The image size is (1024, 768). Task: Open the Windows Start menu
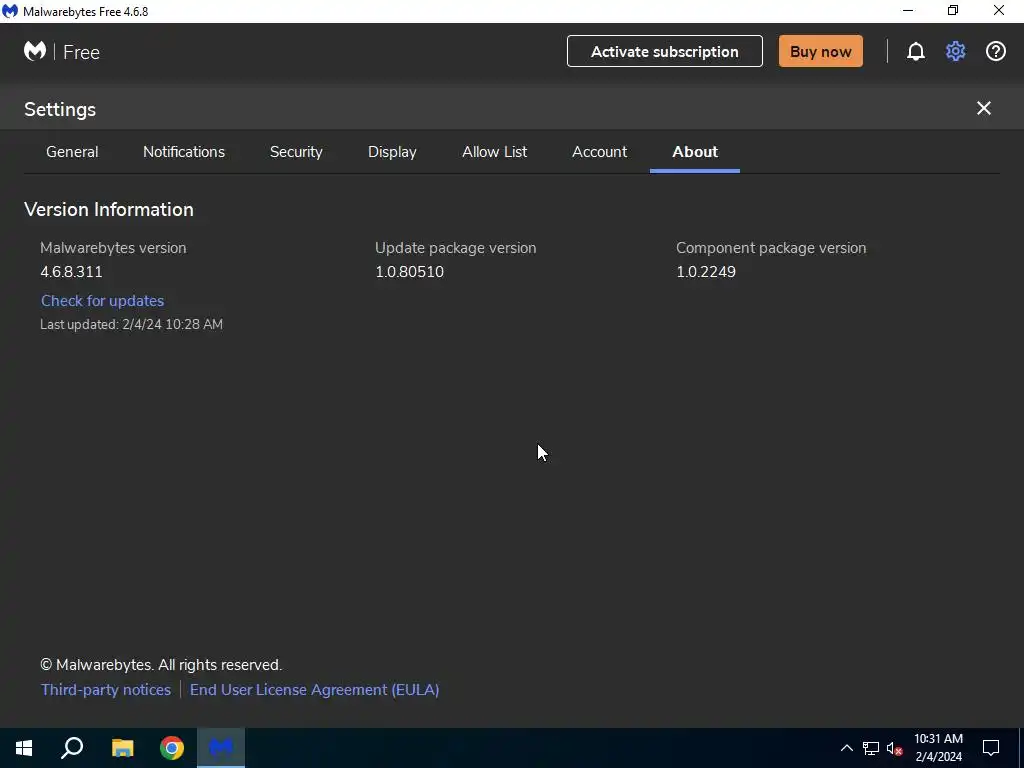[x=24, y=748]
